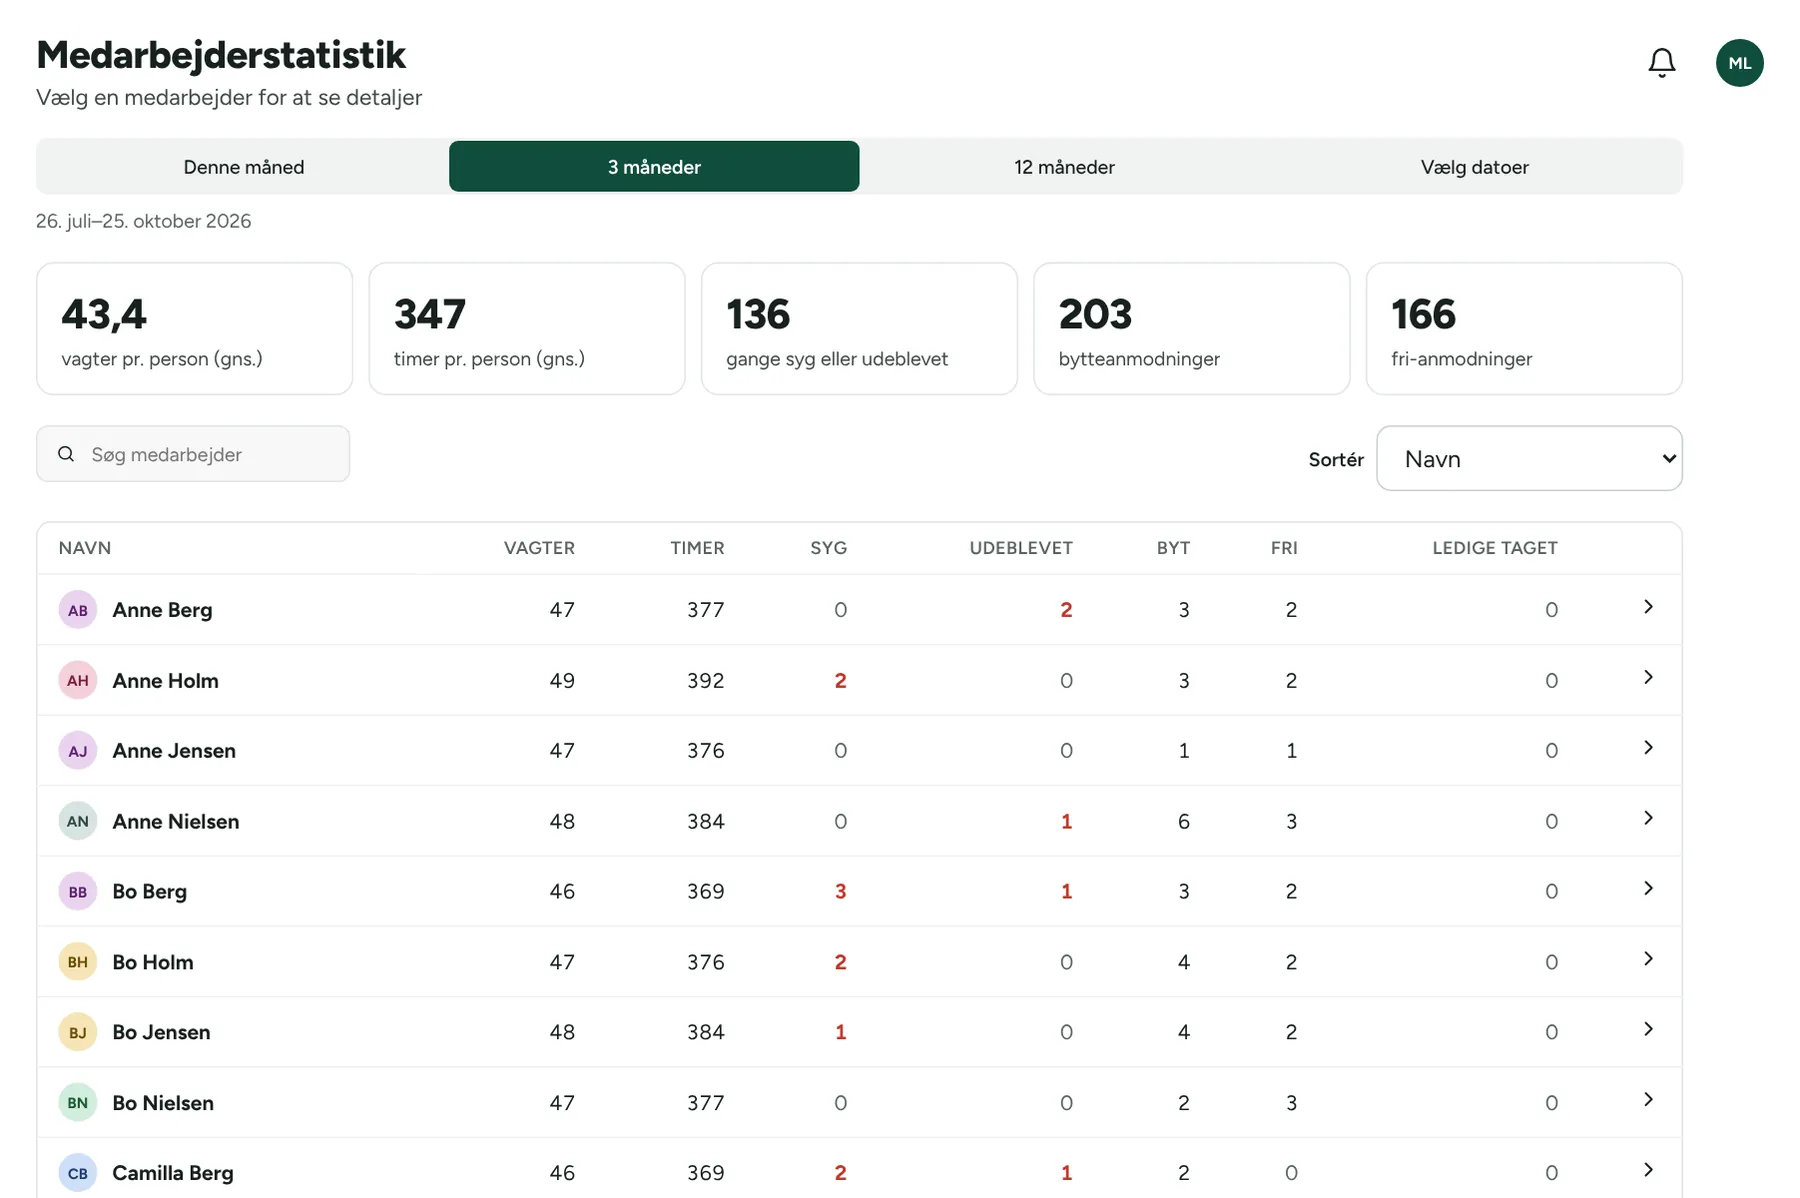Click the VAGTER column header
The image size is (1800, 1198).
(x=539, y=548)
